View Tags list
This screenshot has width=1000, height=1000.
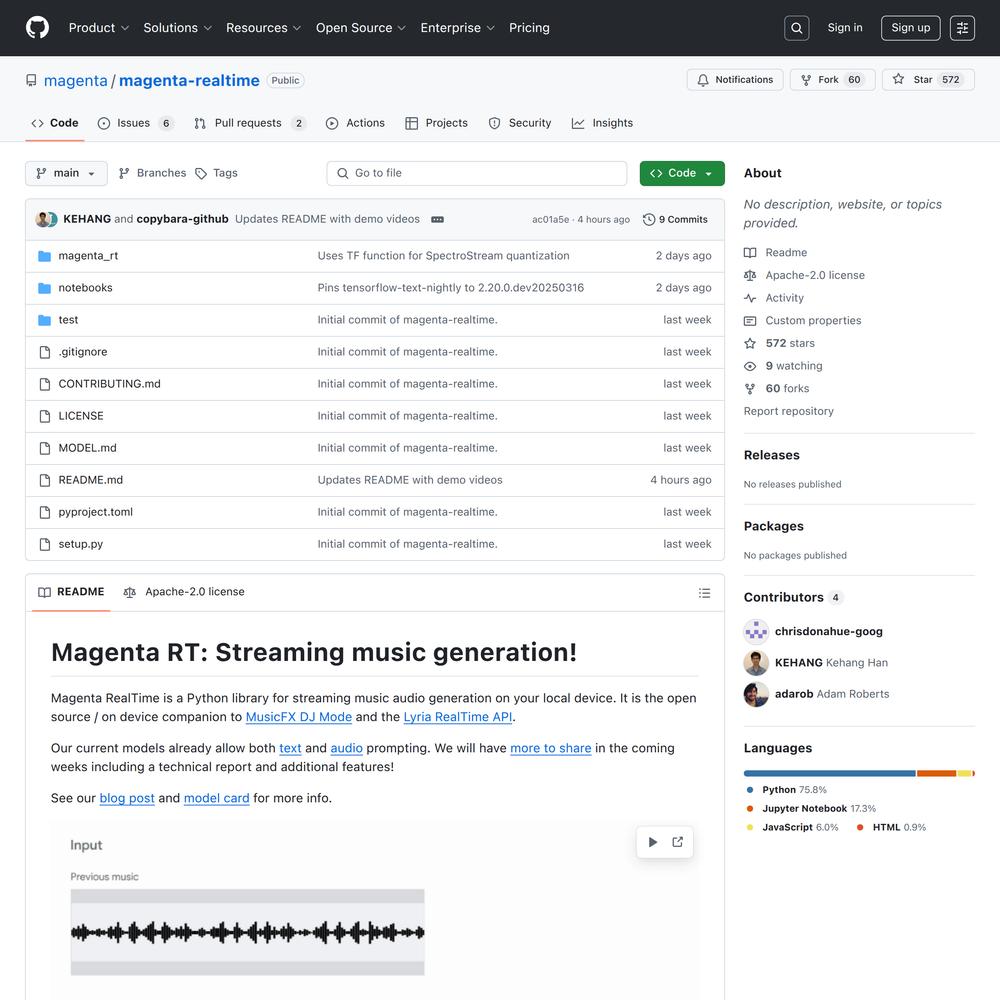(x=216, y=173)
